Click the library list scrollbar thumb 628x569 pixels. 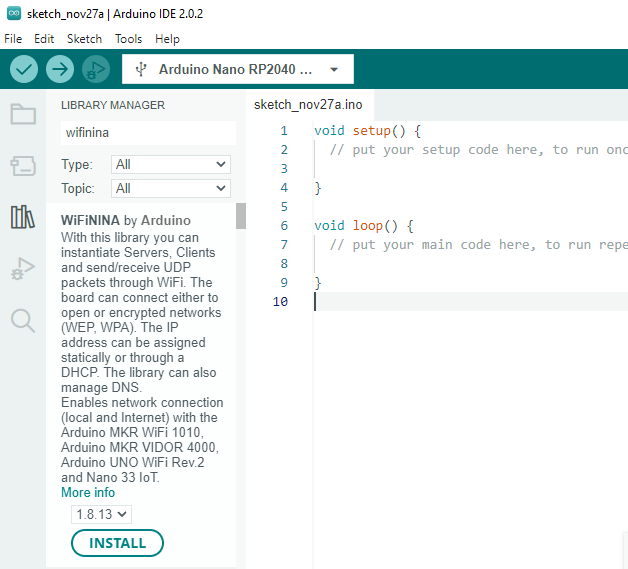click(241, 216)
